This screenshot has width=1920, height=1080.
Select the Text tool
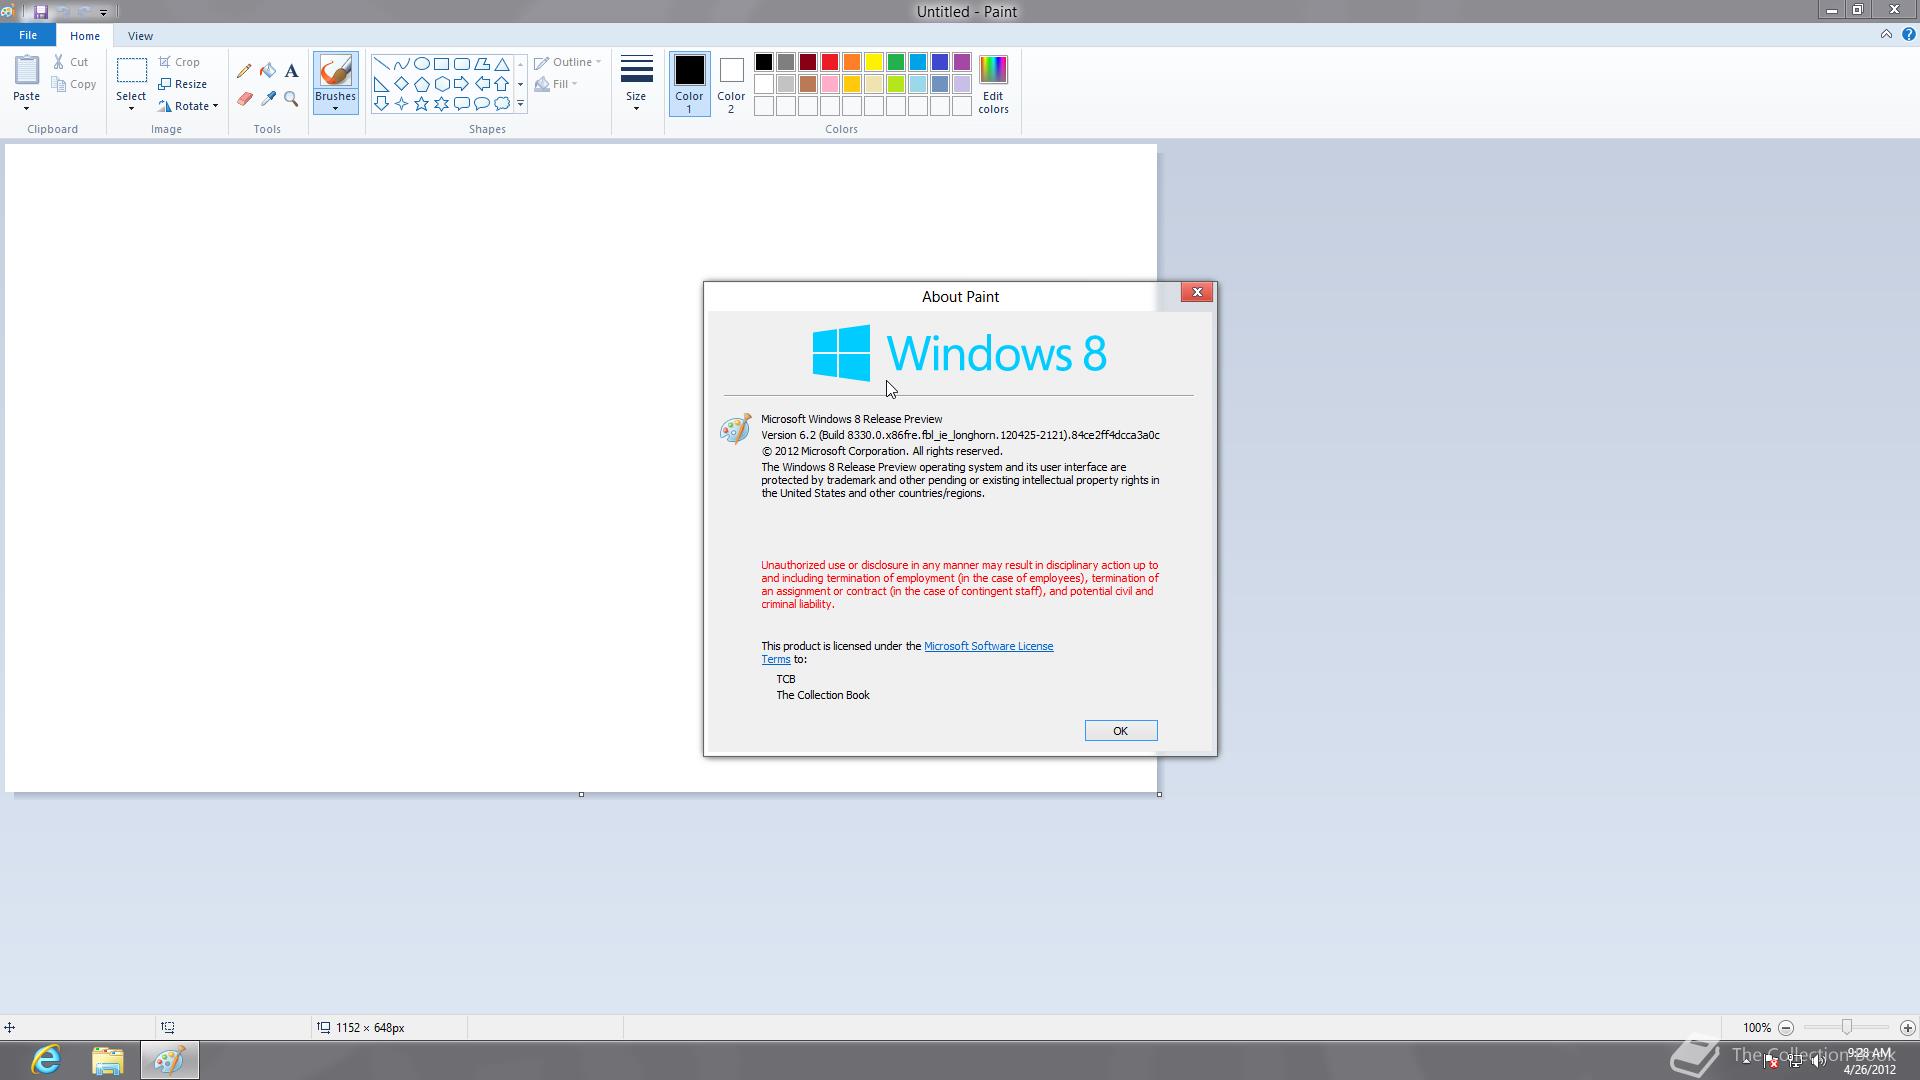[x=291, y=71]
